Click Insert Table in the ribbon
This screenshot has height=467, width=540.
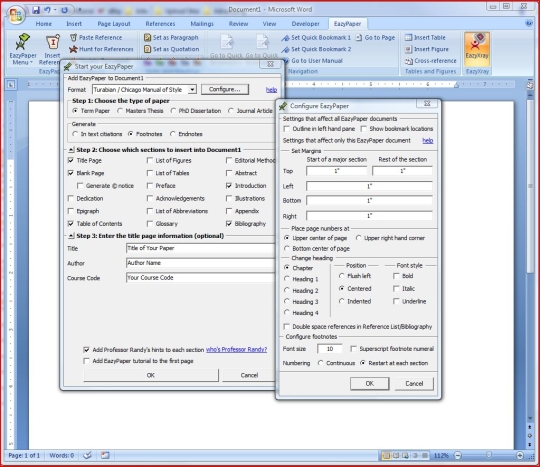tap(425, 38)
